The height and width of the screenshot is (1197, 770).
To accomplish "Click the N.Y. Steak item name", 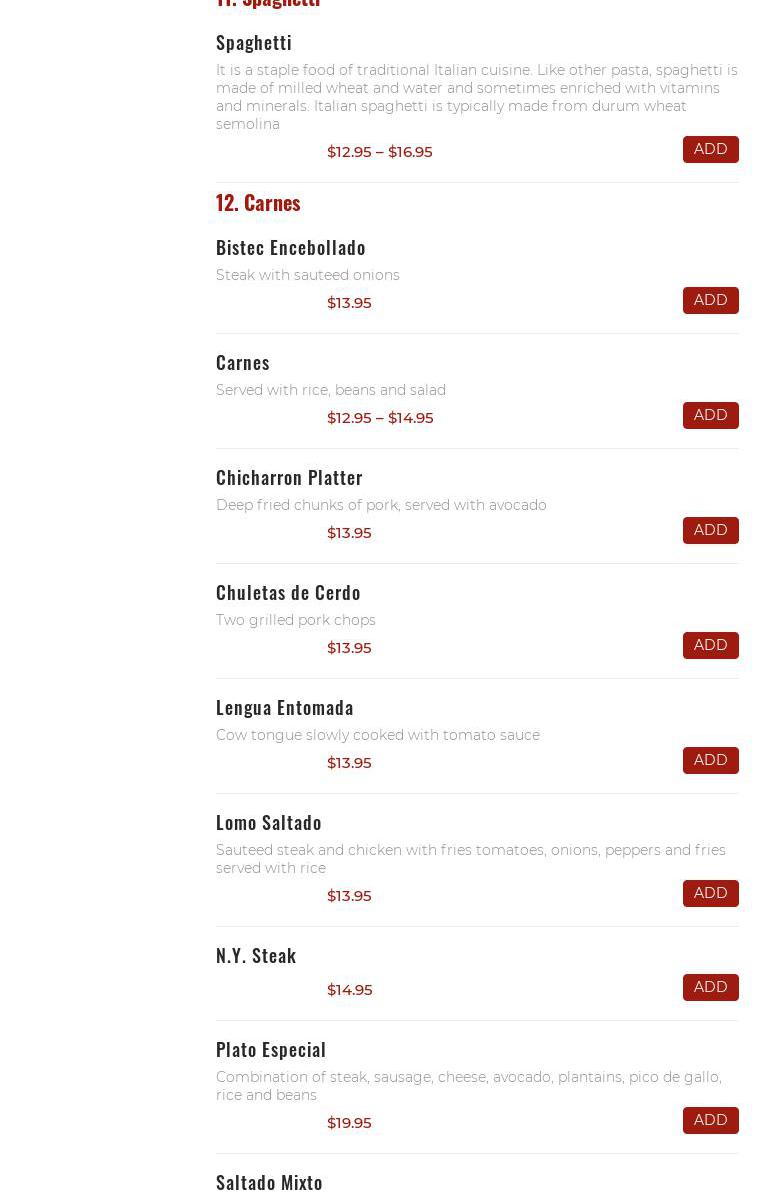I will coord(256,955).
